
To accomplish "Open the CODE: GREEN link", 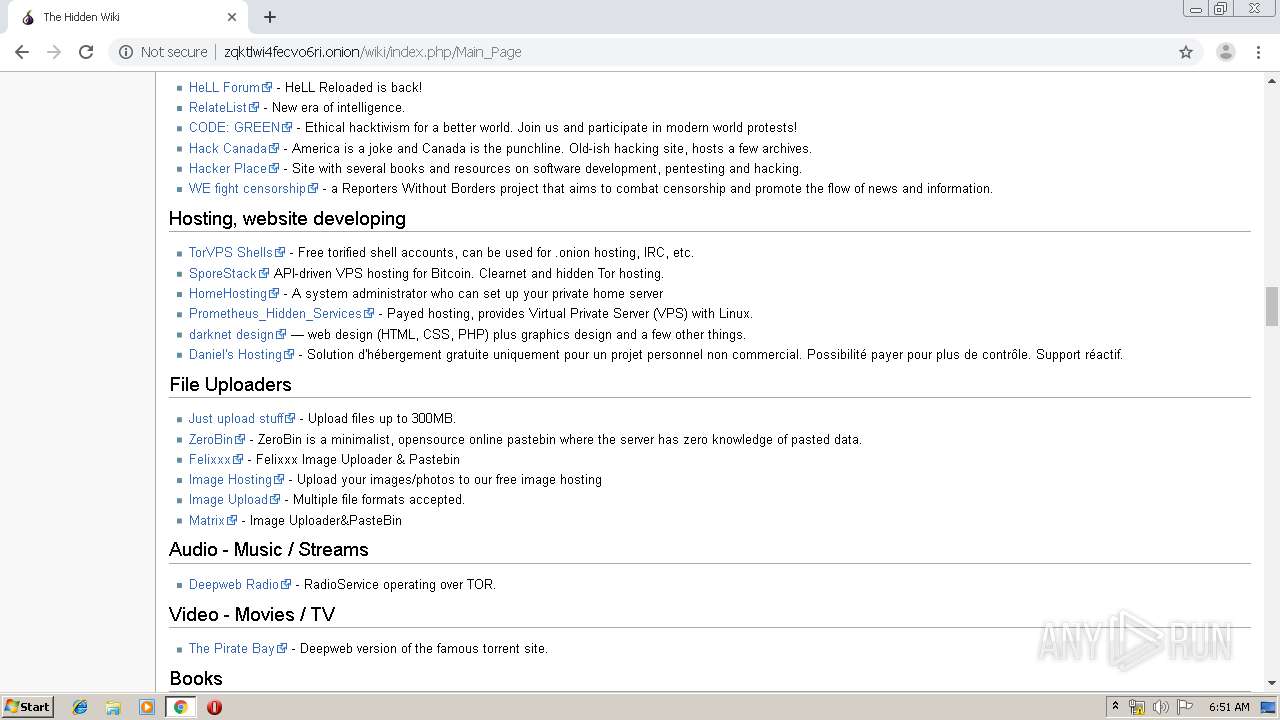I will coord(234,127).
